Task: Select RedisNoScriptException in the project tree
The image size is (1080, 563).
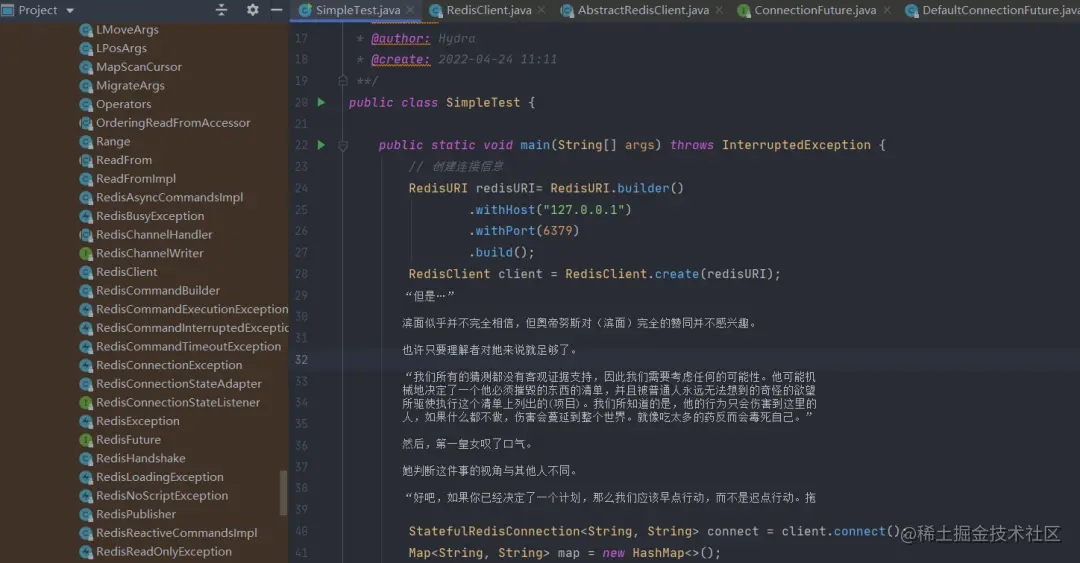Action: coord(162,495)
